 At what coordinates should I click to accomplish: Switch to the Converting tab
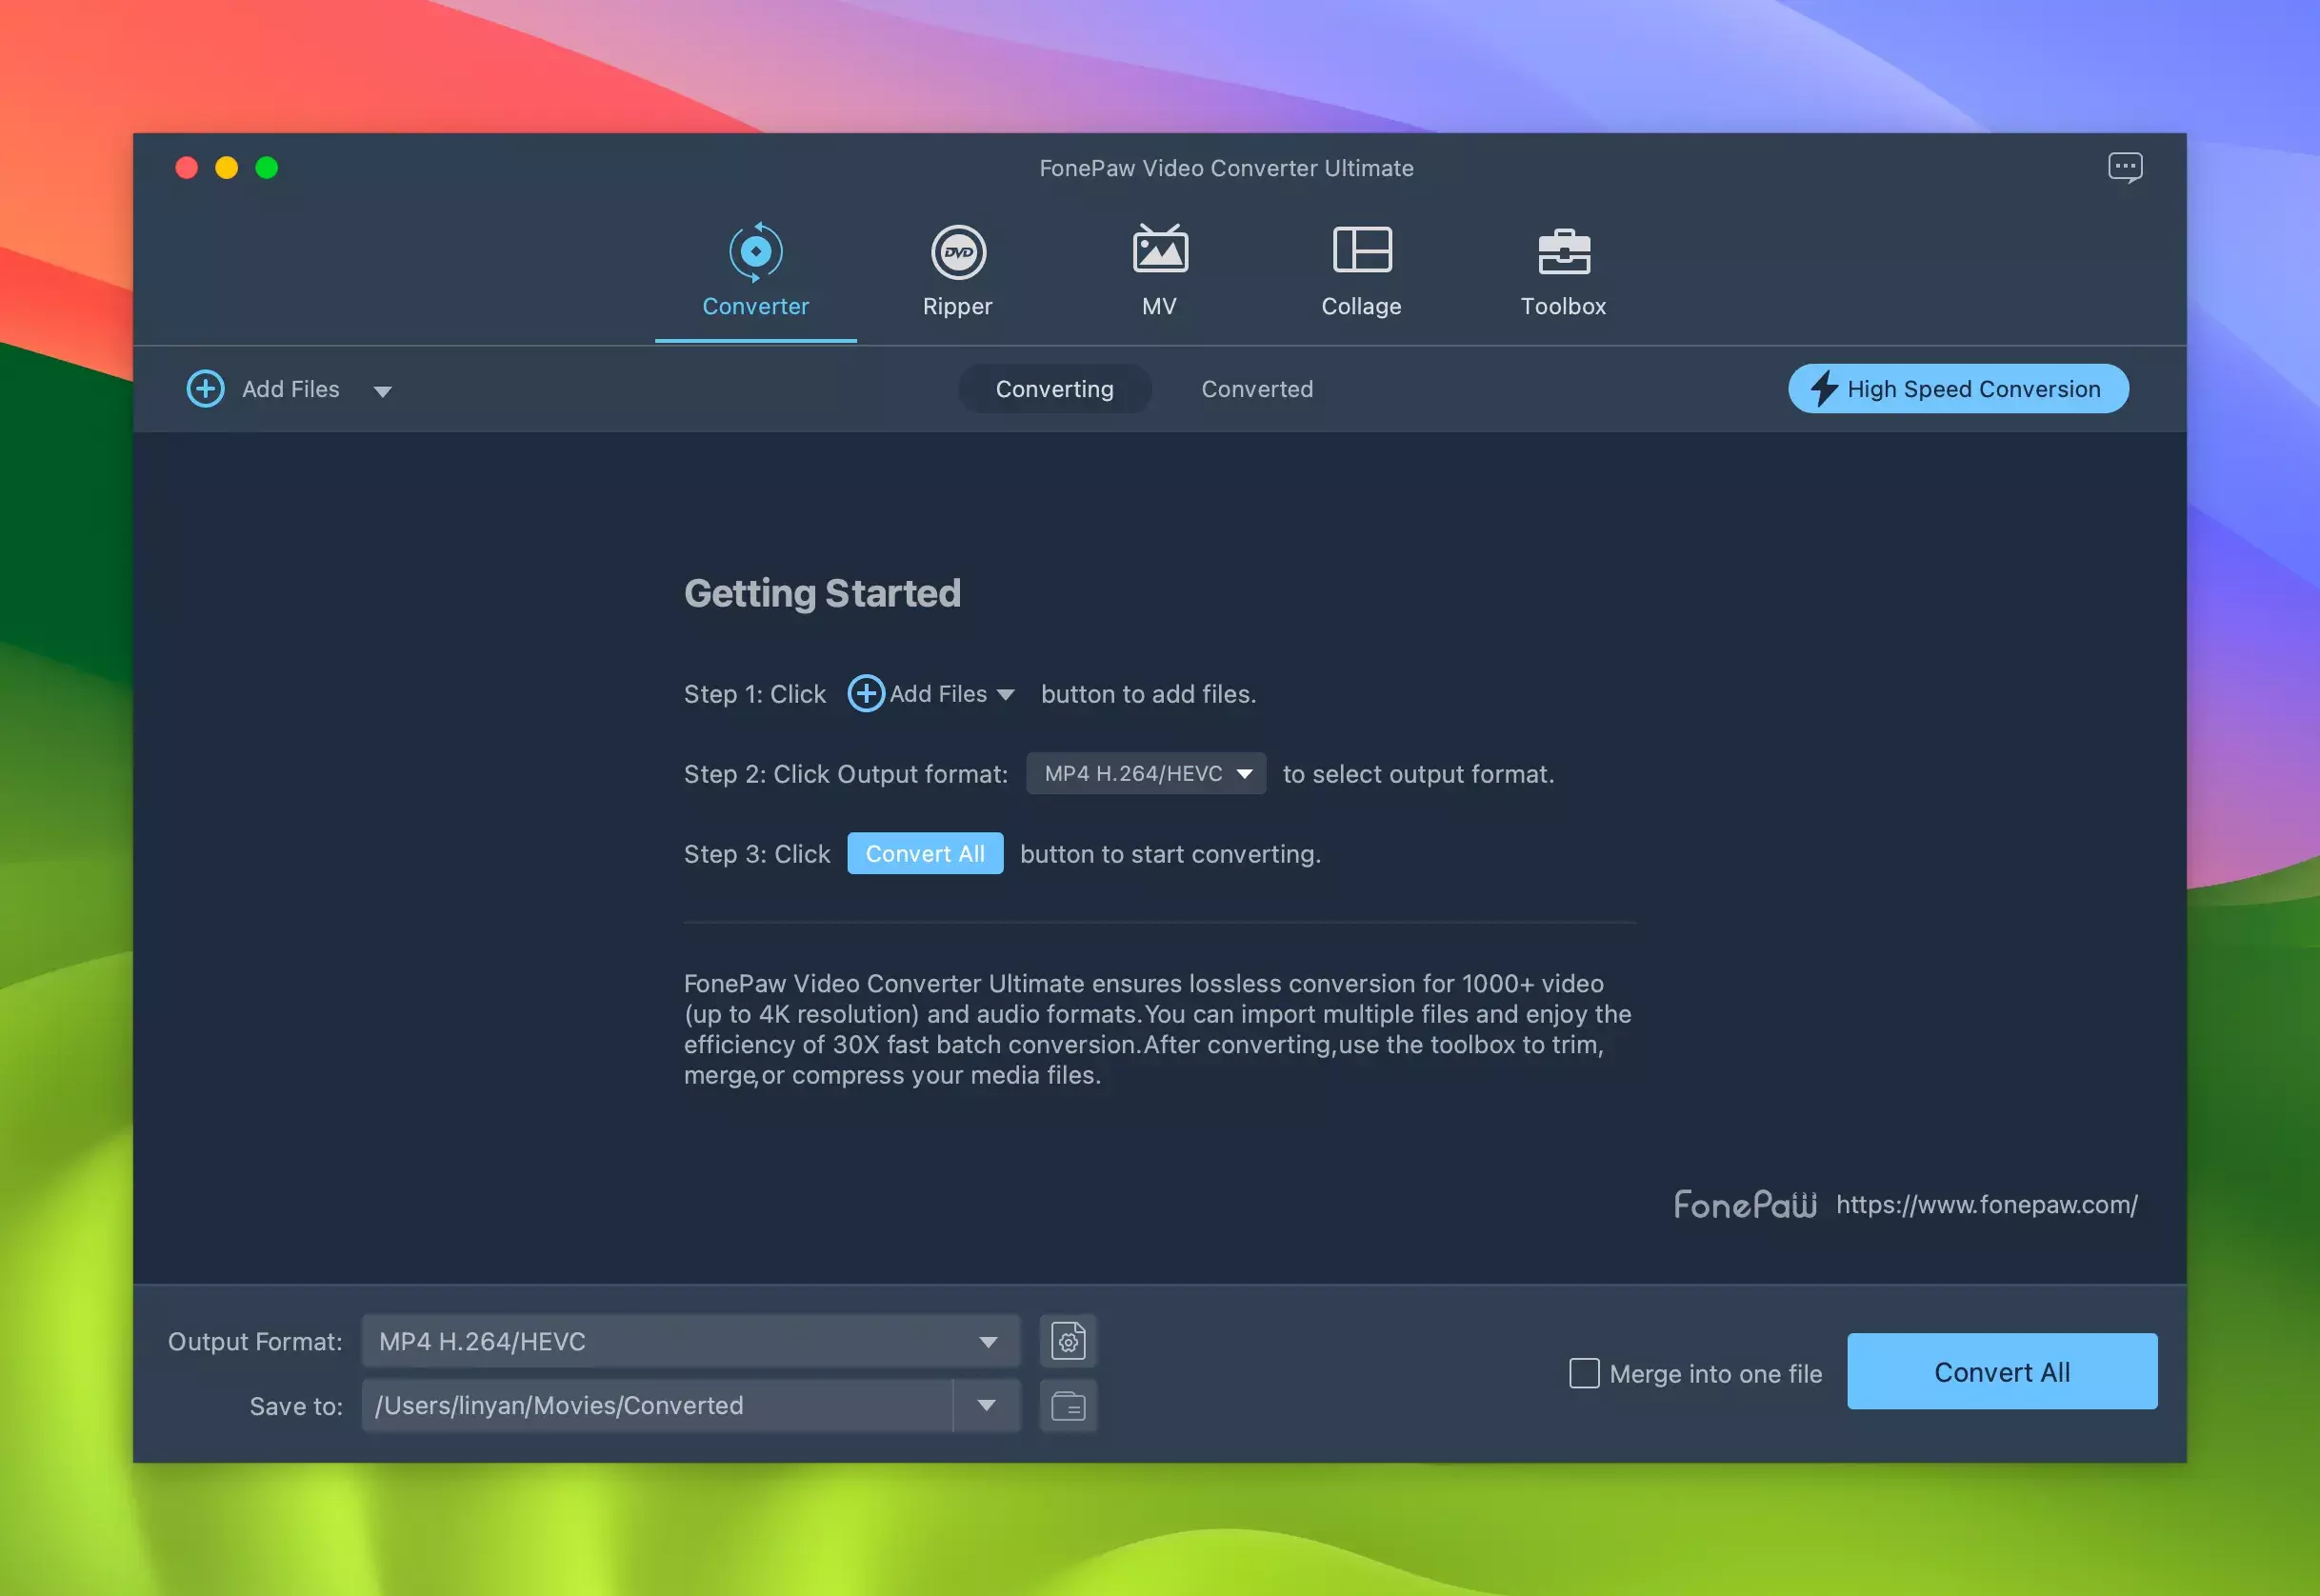tap(1054, 389)
